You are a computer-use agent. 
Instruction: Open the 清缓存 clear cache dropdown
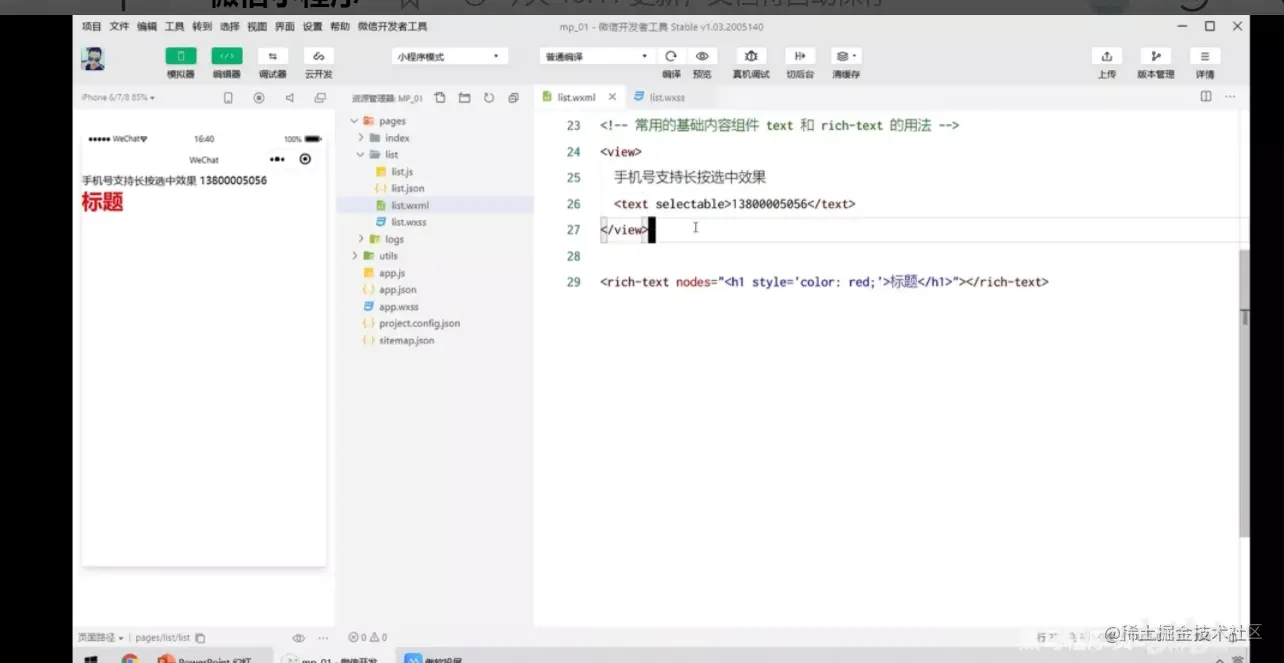coord(846,56)
